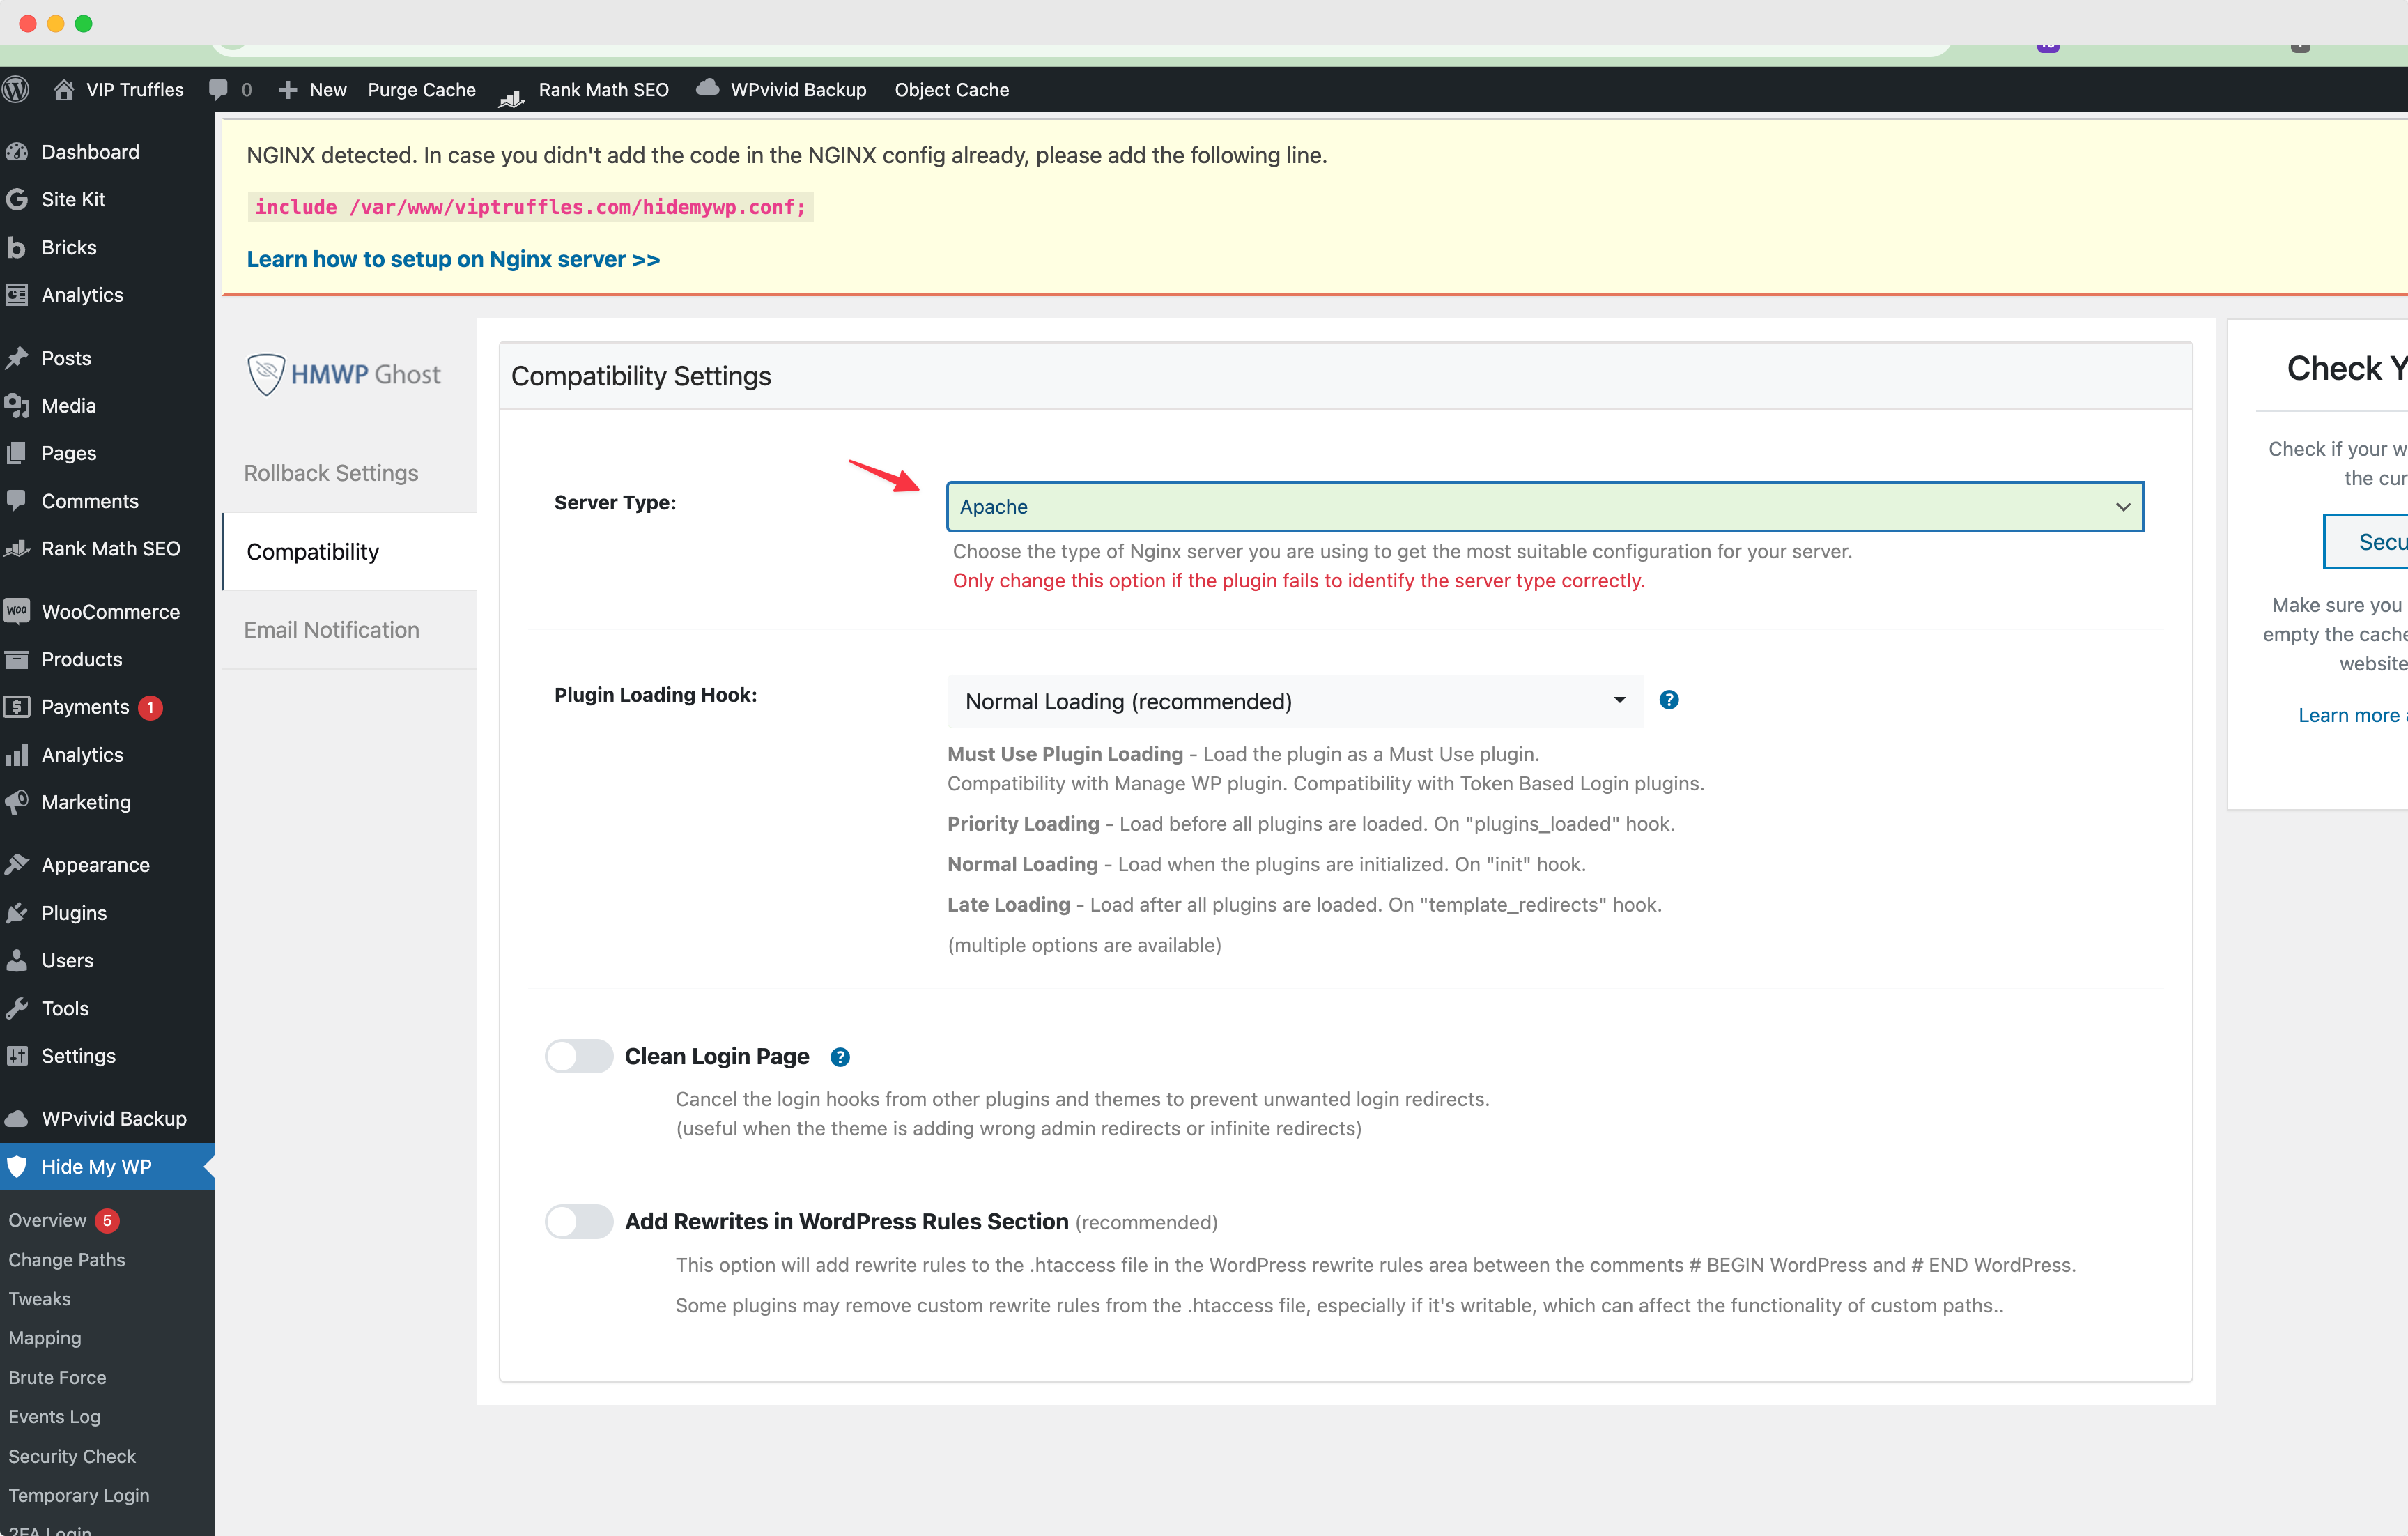This screenshot has width=2408, height=1536.
Task: Click the Purge Cache admin bar item
Action: pyautogui.click(x=421, y=89)
